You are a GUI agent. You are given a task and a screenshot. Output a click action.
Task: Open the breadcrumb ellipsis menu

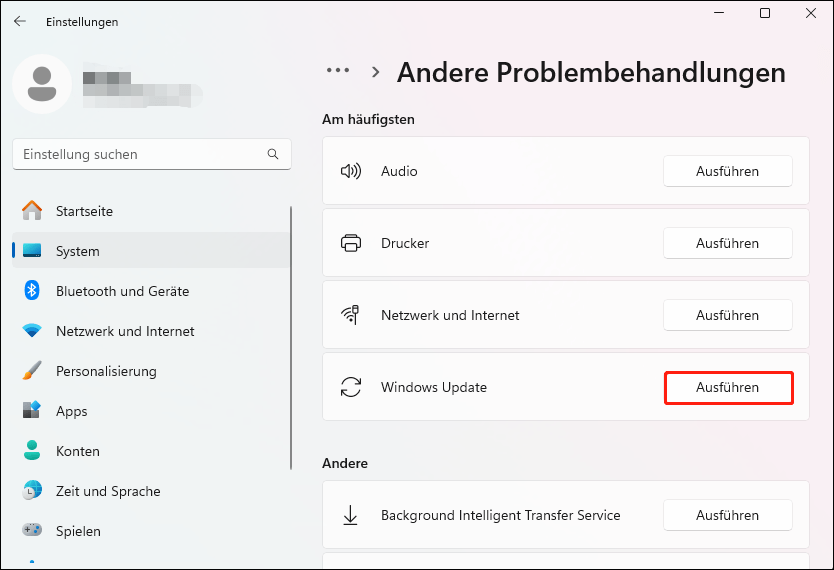click(x=338, y=70)
